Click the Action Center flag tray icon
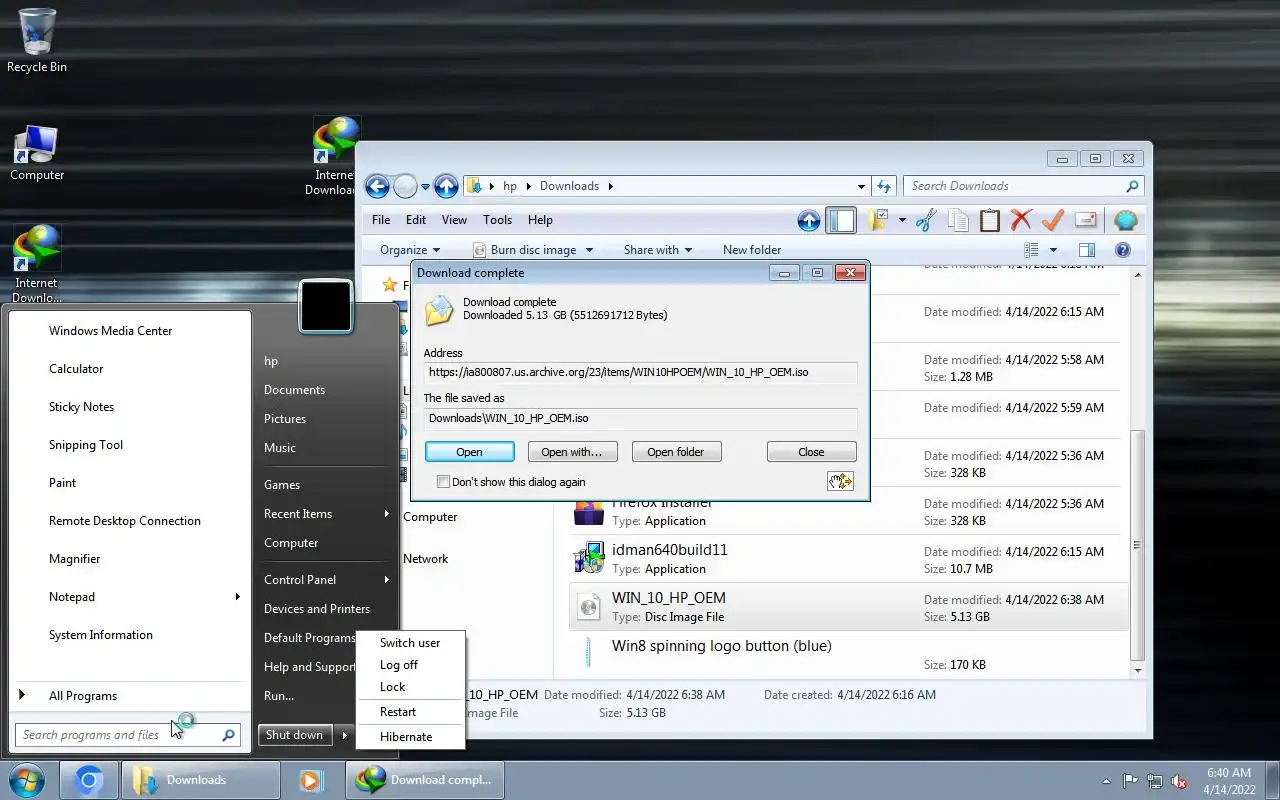 coord(1130,781)
